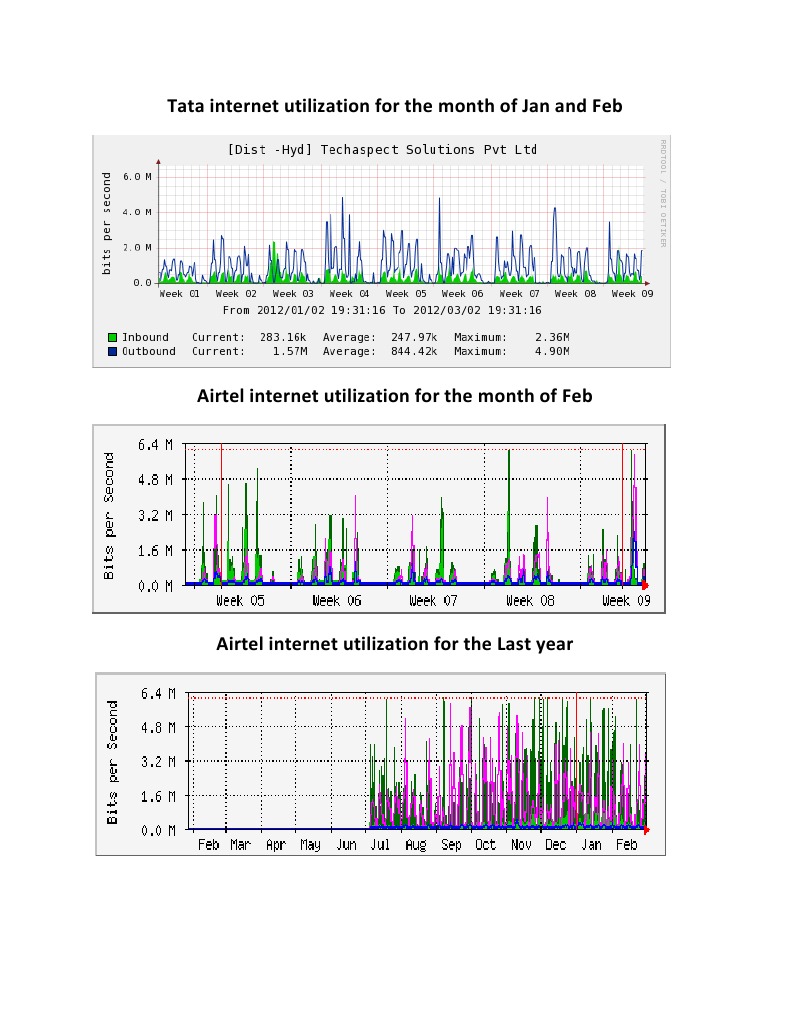Click heading 'Tata internet utilization for the month of Jan and Feb'

[394, 106]
